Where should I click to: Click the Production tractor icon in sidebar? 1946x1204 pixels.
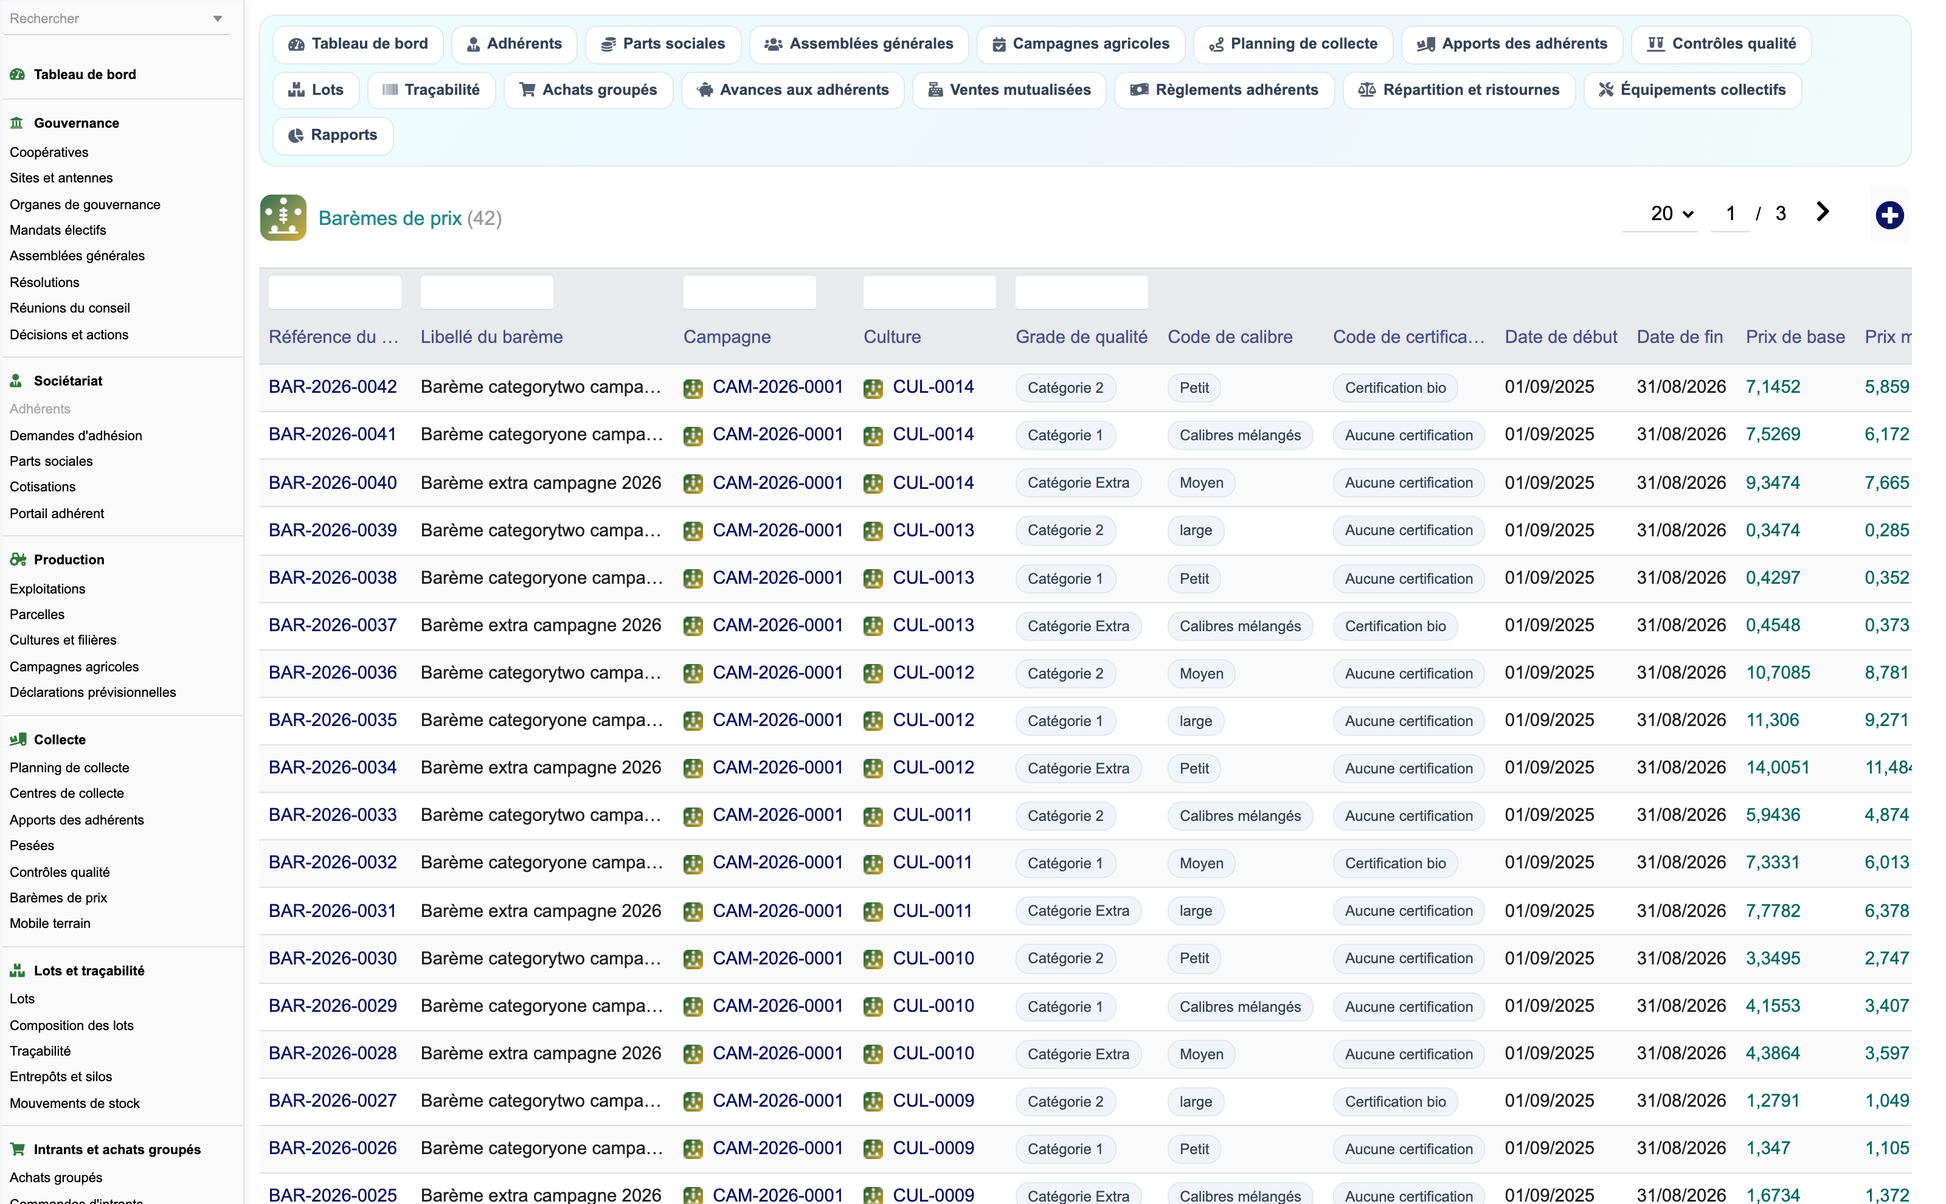[17, 560]
